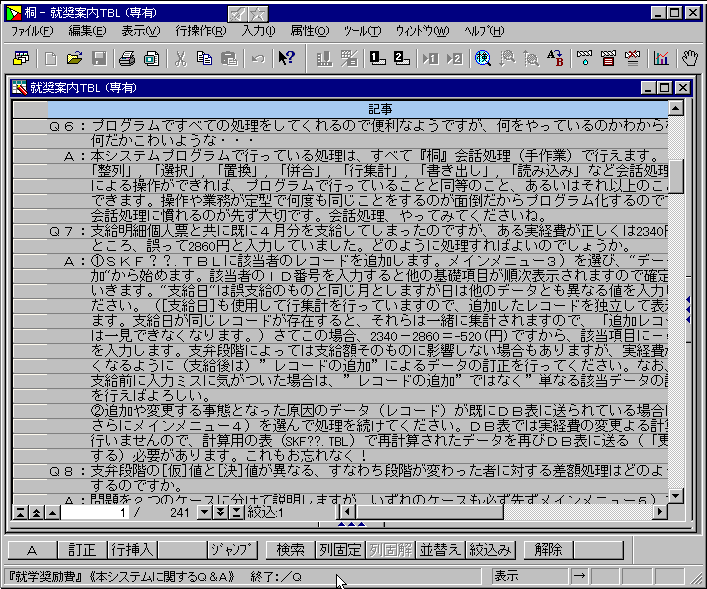The height and width of the screenshot is (589, 707).
Task: Select the hand pan tool
Action: pos(690,58)
